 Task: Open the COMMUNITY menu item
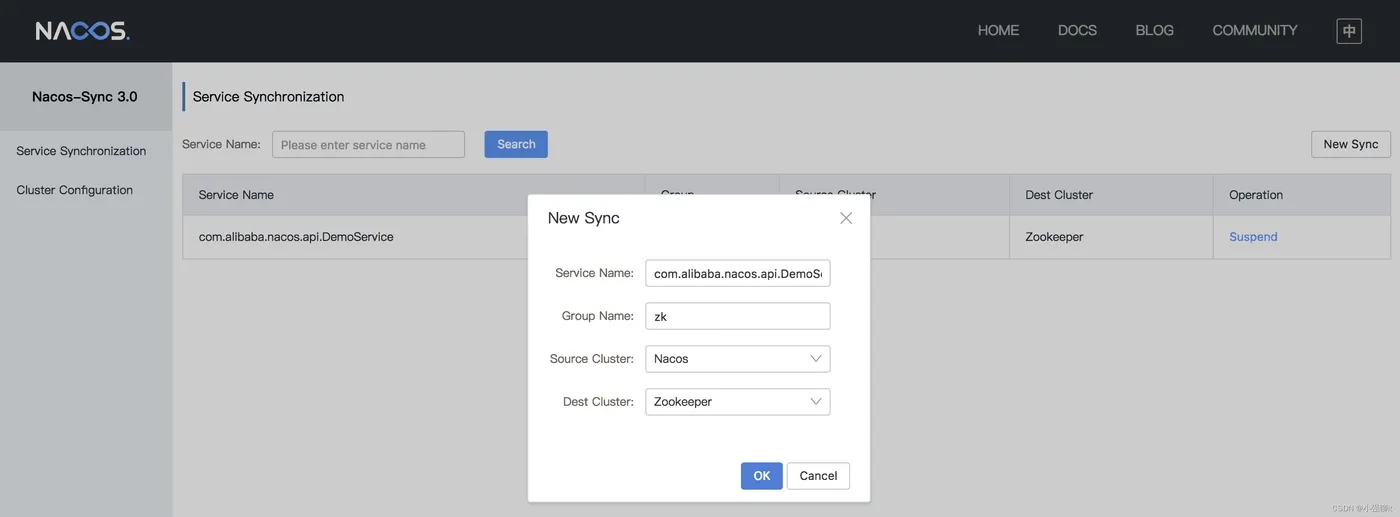[1255, 31]
